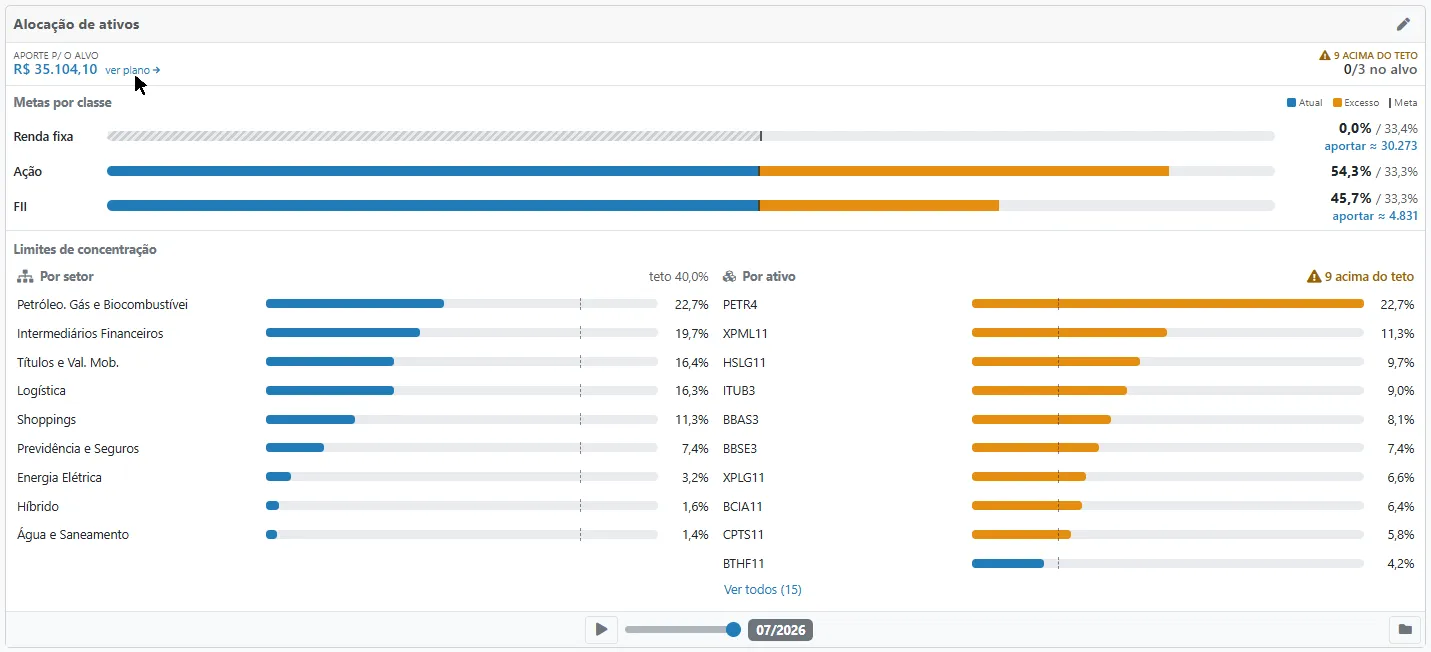Click the warning triangle next to 9 ACIMA DO TETO
This screenshot has height=652, width=1431.
click(x=1325, y=56)
